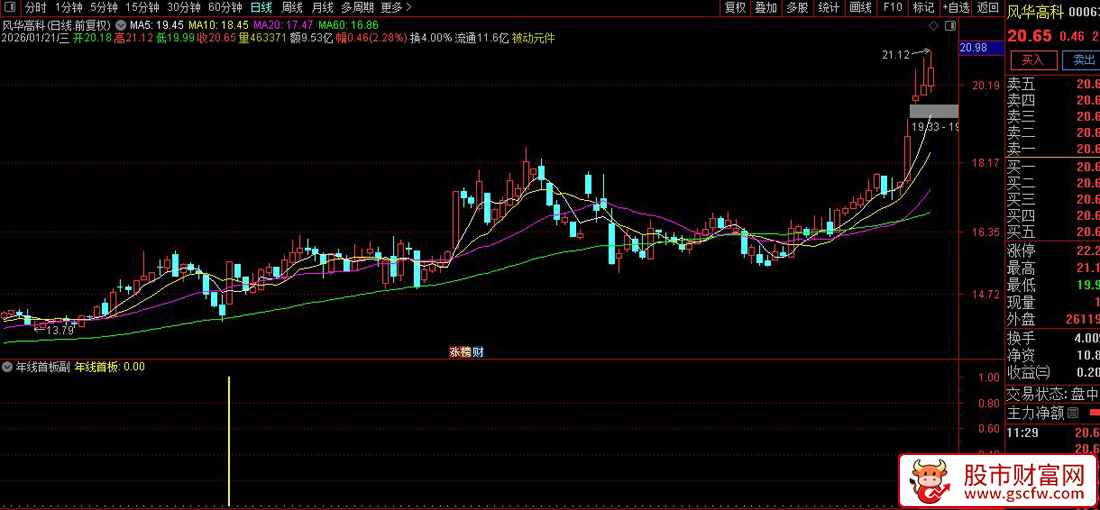Screen dimensions: 1100x510
Task: Select the 买三 order book row
Action: [x=1053, y=199]
